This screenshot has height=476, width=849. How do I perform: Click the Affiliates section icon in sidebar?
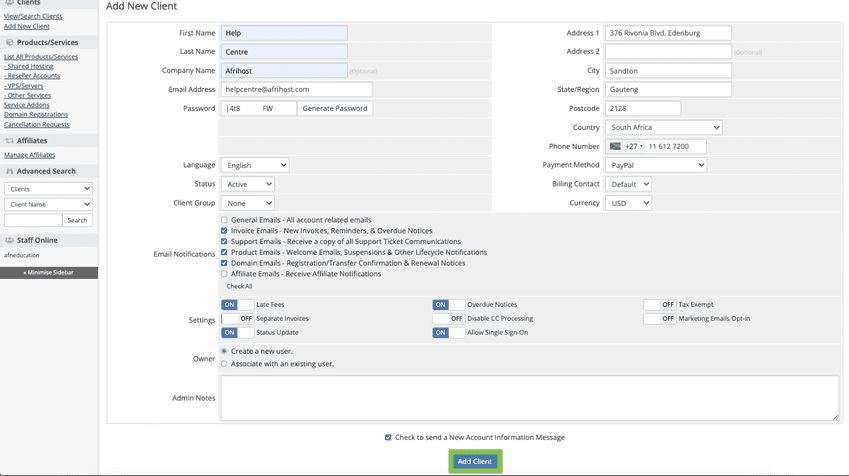coord(10,141)
